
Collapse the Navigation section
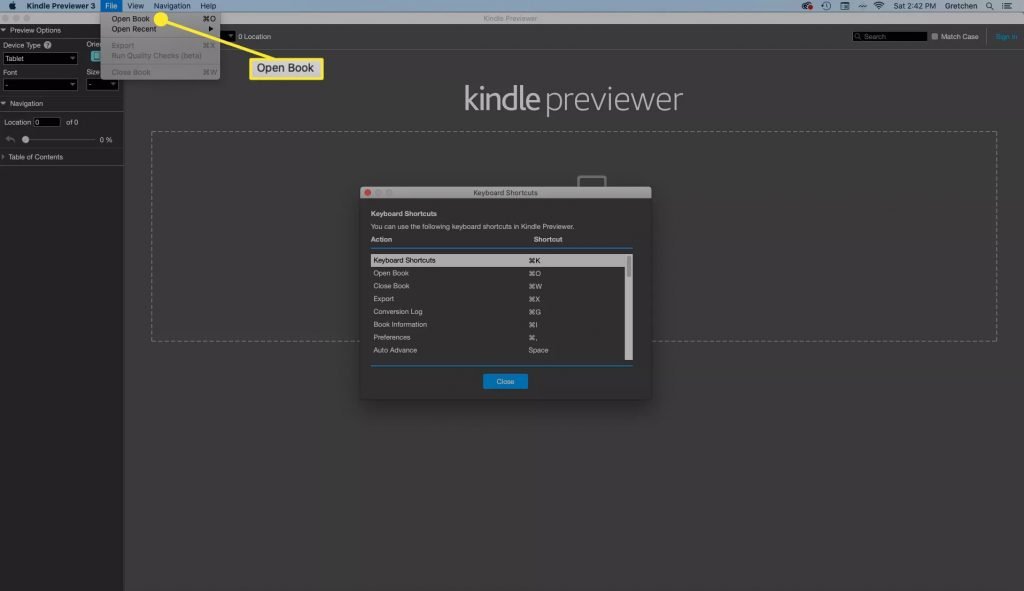4,103
